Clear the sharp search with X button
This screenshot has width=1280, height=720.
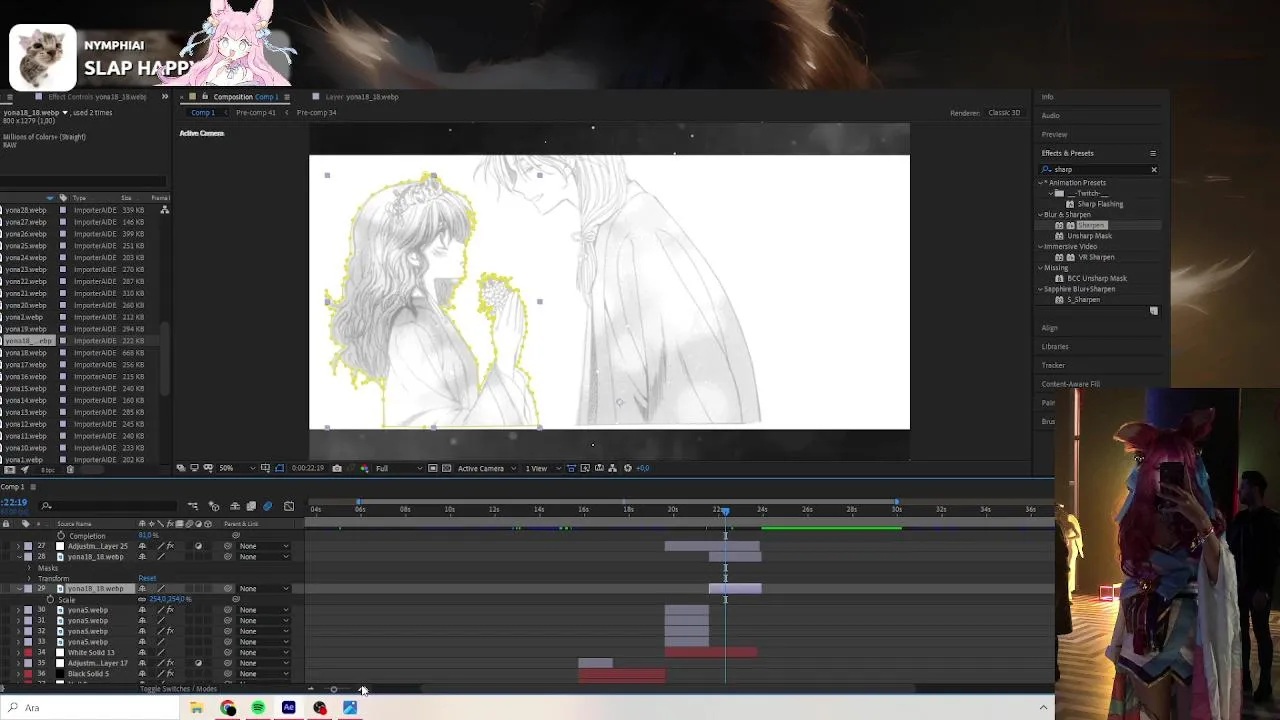[1153, 170]
